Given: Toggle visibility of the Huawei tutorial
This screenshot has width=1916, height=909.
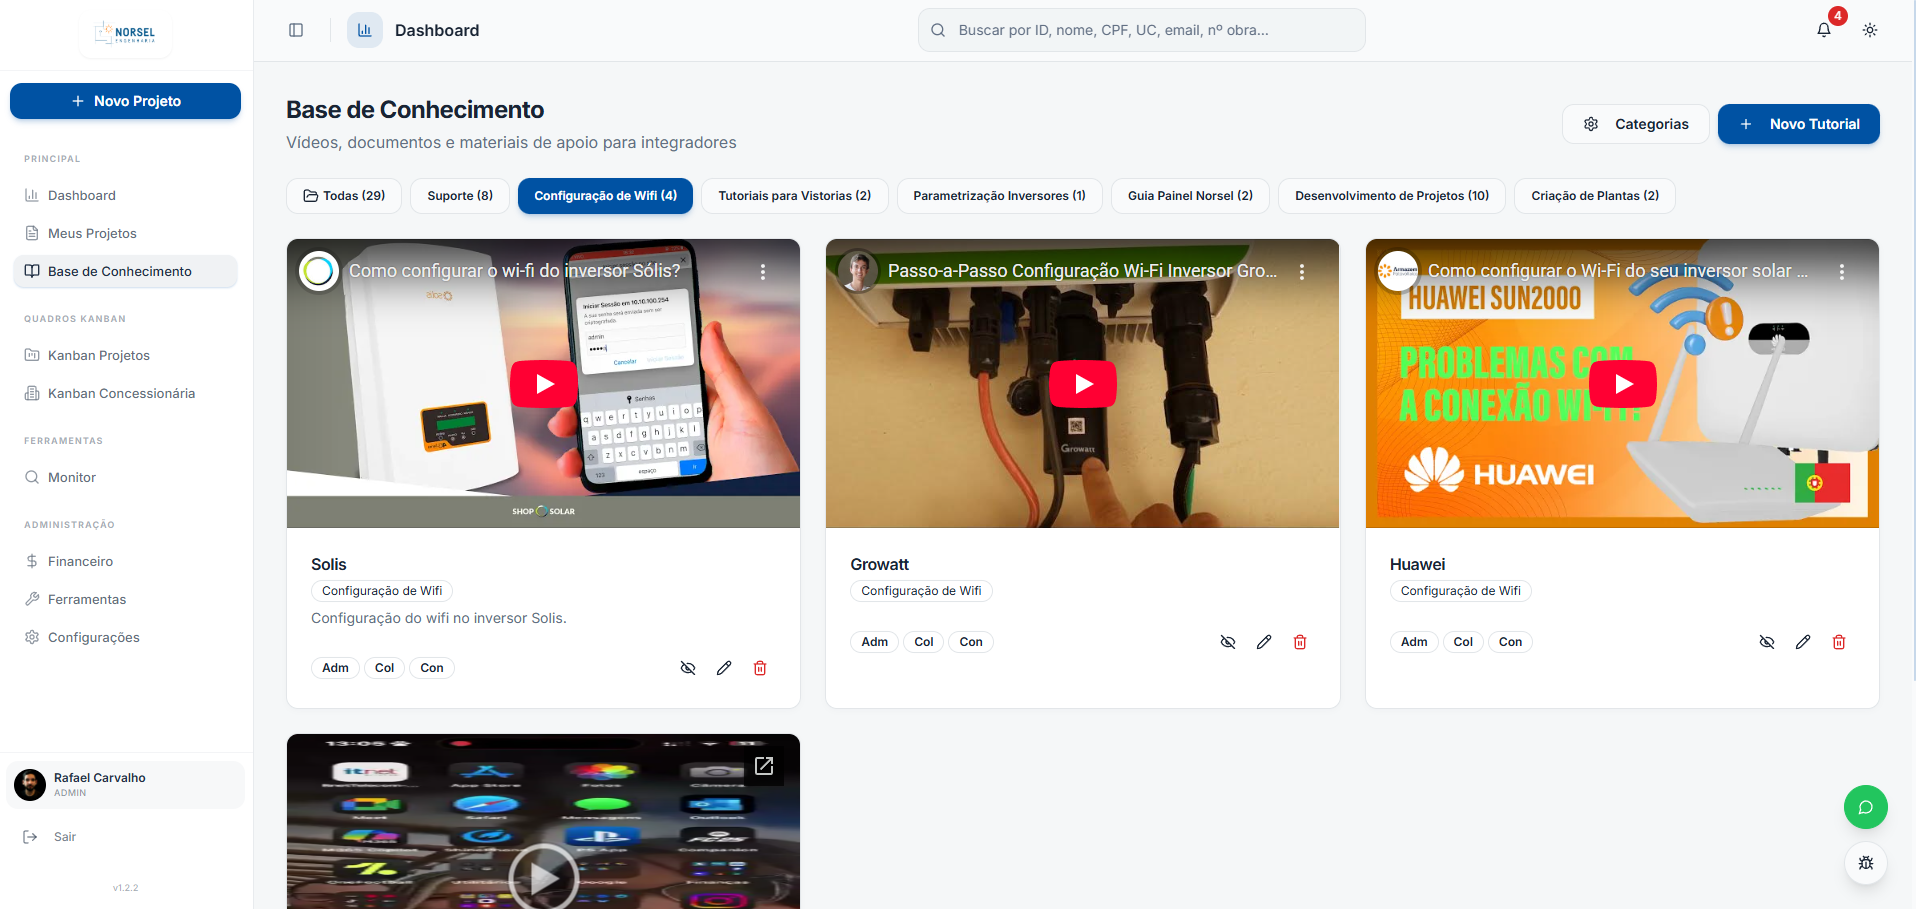Looking at the screenshot, I should point(1767,642).
